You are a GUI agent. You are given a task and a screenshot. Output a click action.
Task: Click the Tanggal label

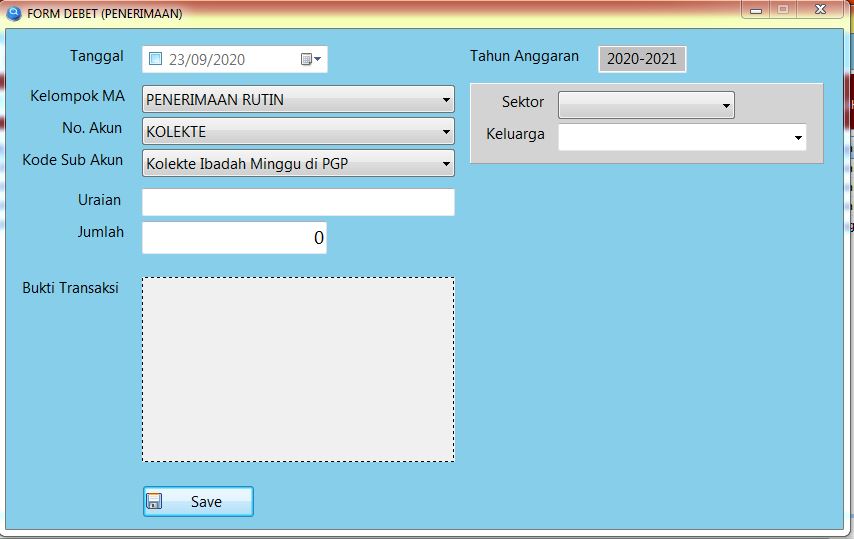coord(97,56)
